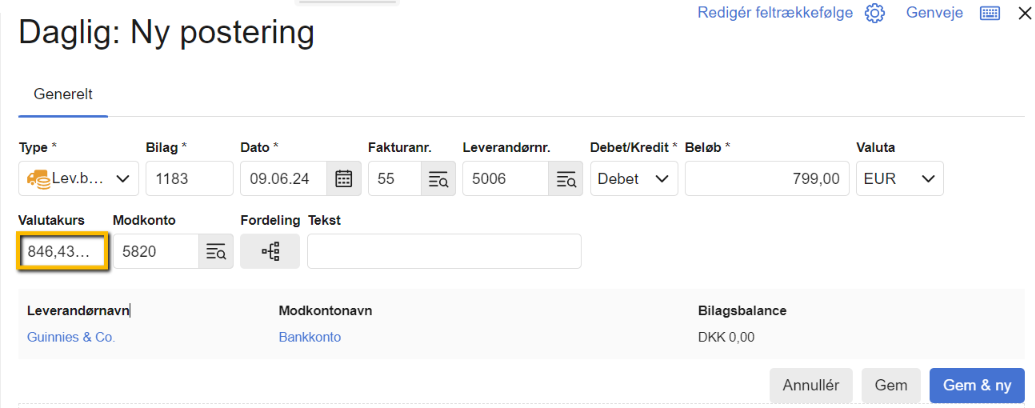
Task: Focus the Beløb amount field
Action: point(766,179)
